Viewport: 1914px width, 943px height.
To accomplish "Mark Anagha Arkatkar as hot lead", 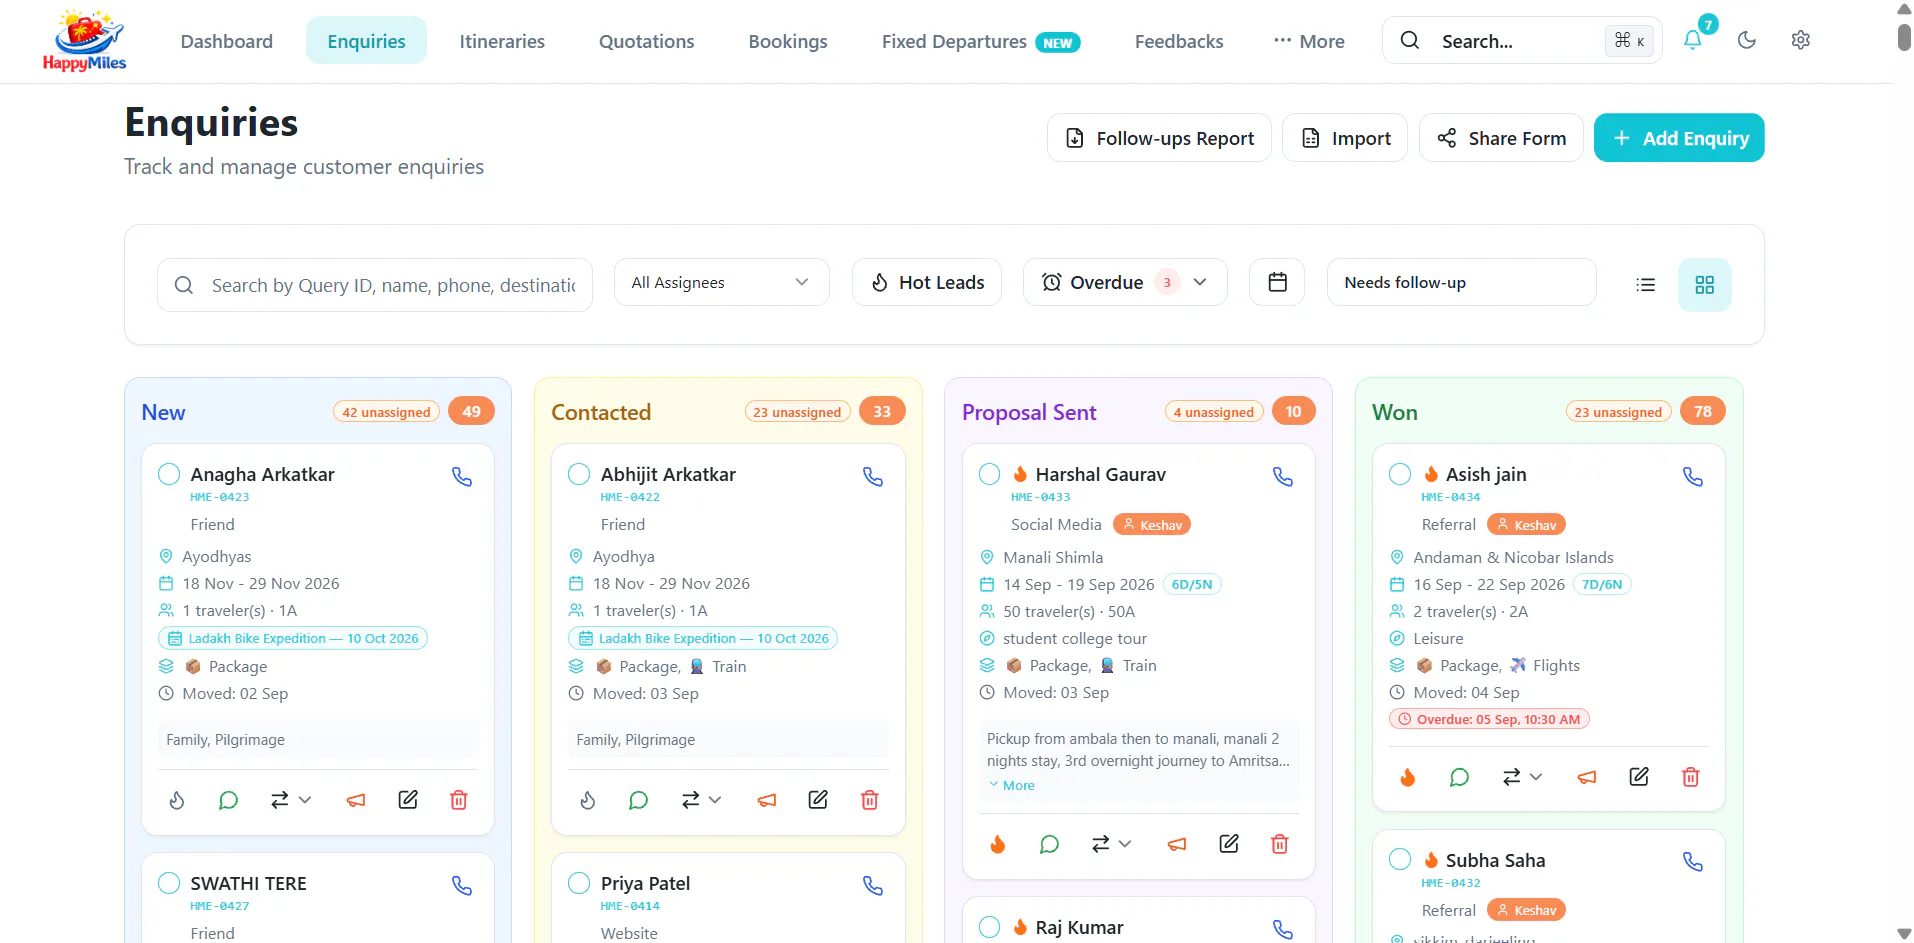I will pos(177,800).
